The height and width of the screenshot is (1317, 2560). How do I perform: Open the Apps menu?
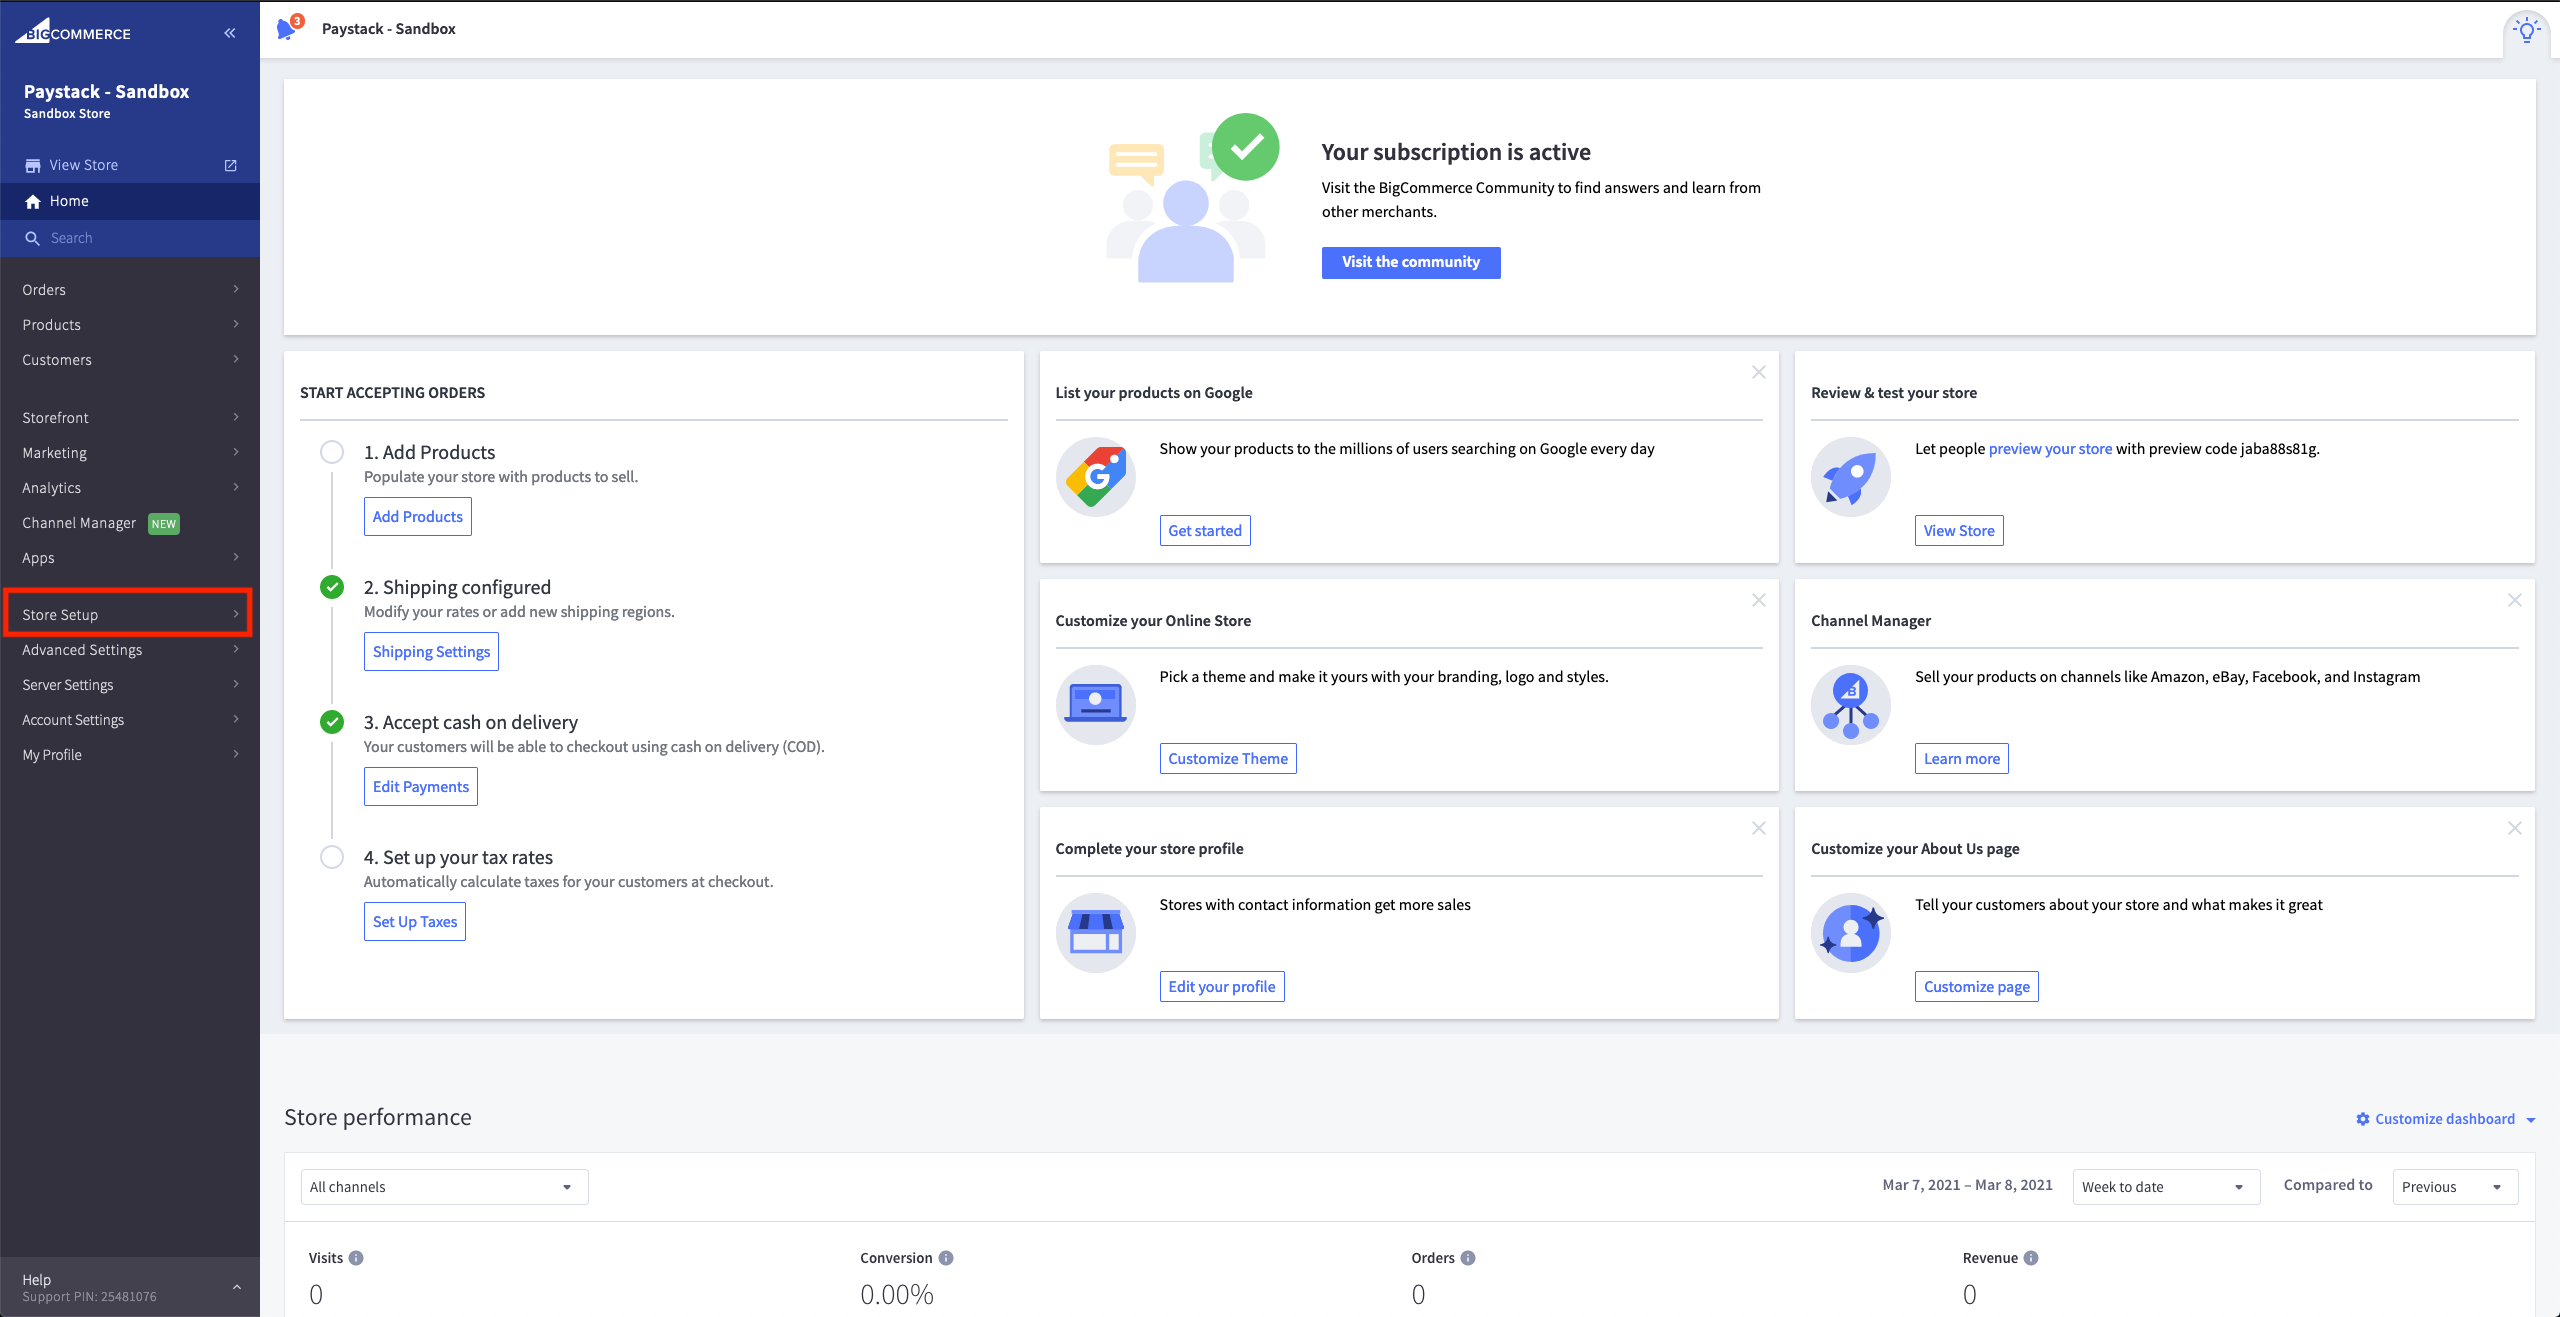[130, 558]
